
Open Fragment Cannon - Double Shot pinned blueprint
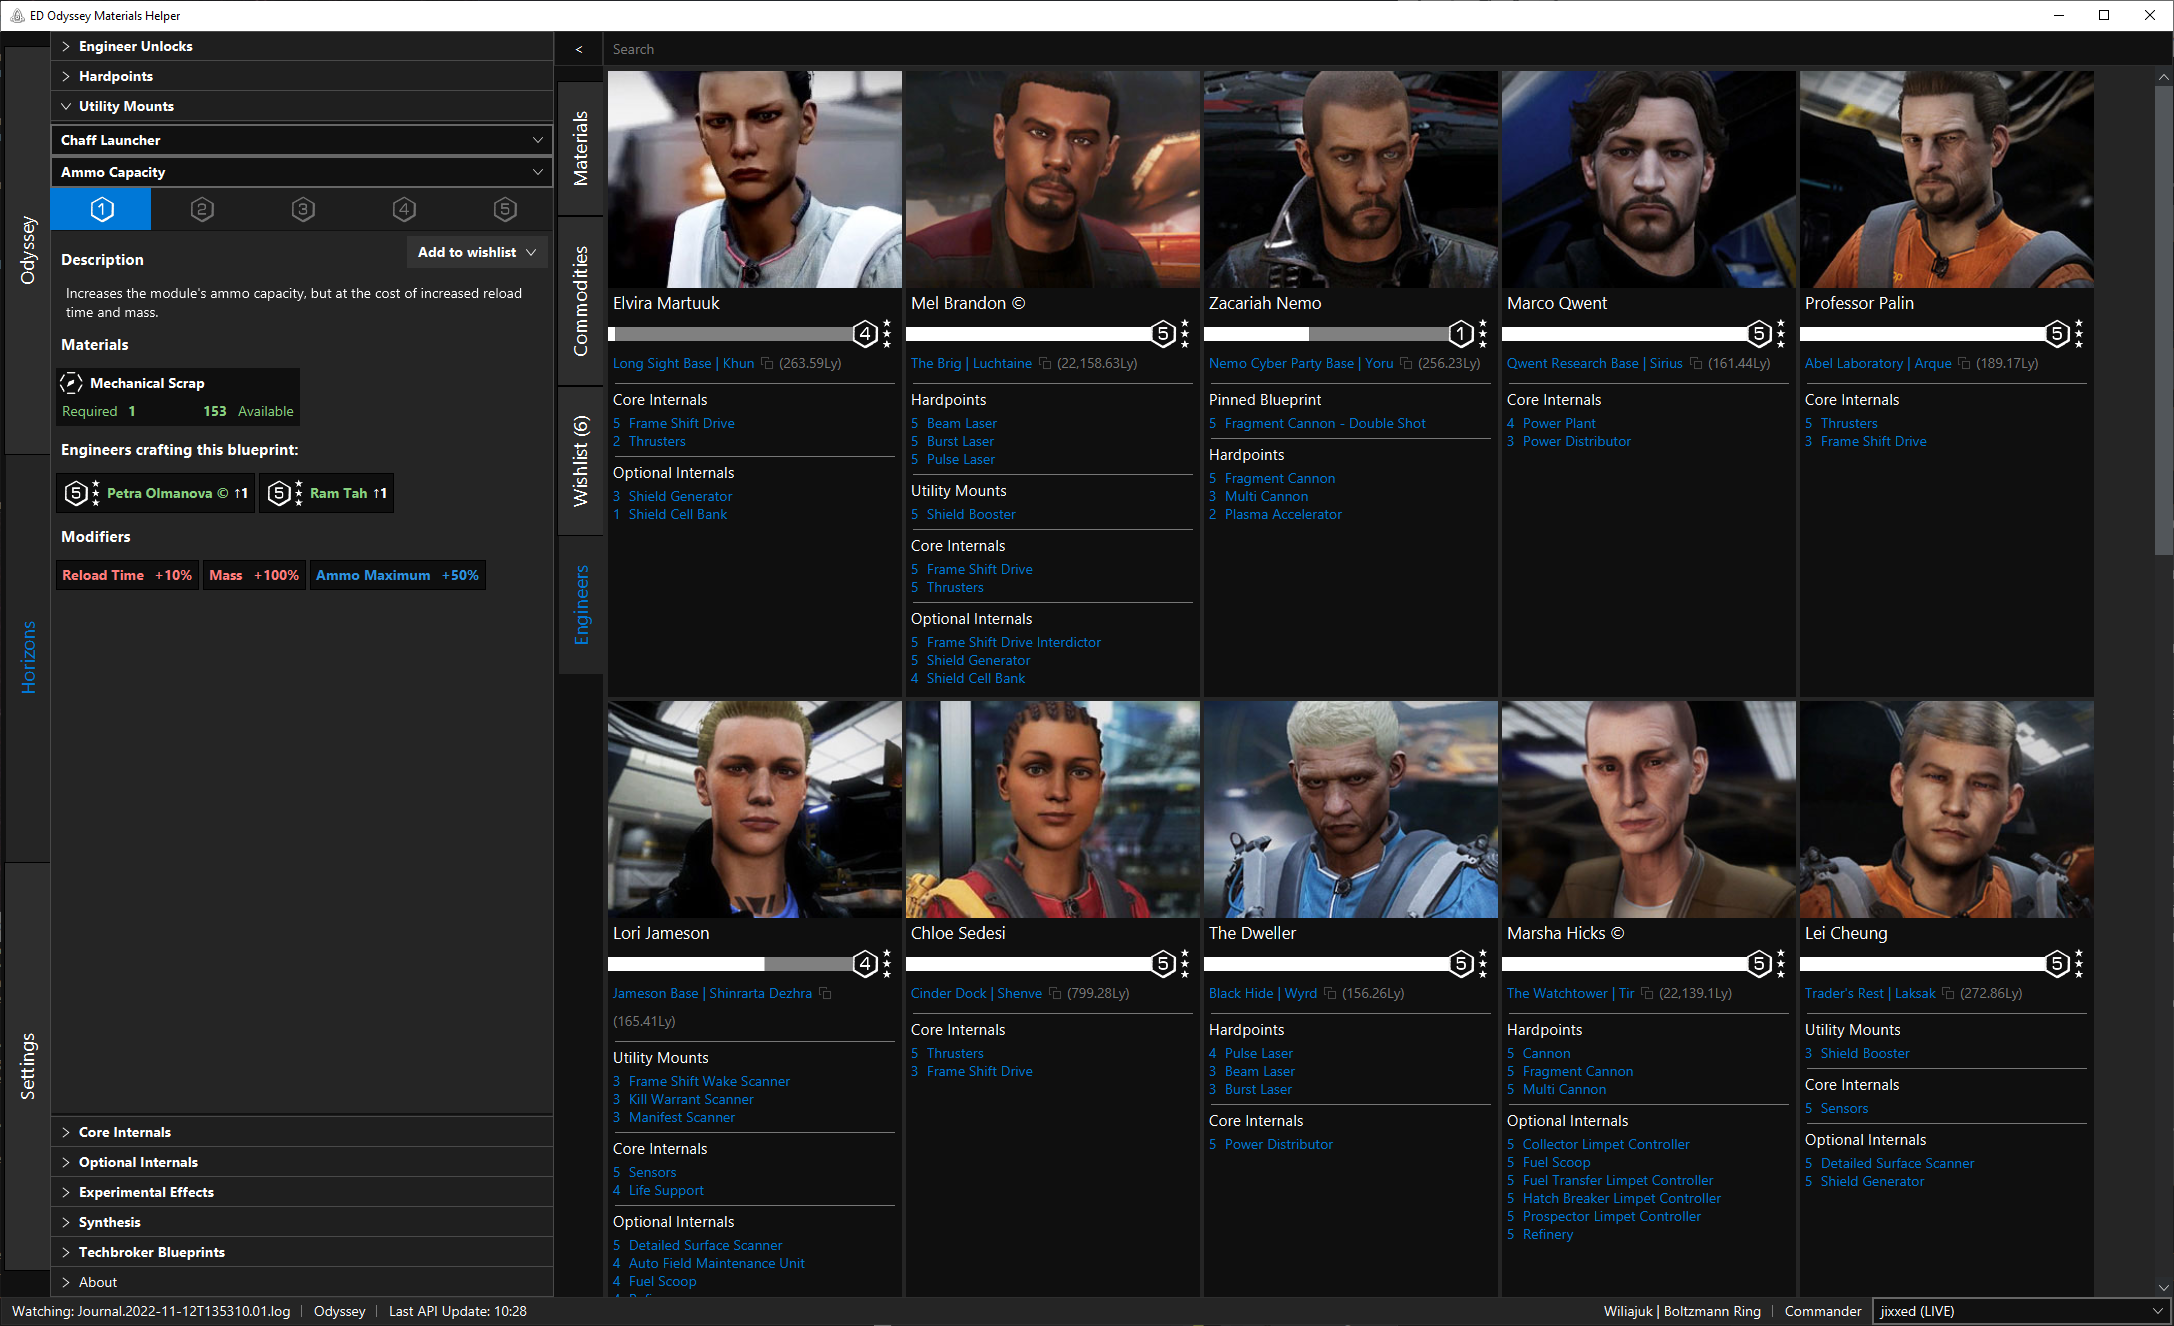tap(1325, 423)
